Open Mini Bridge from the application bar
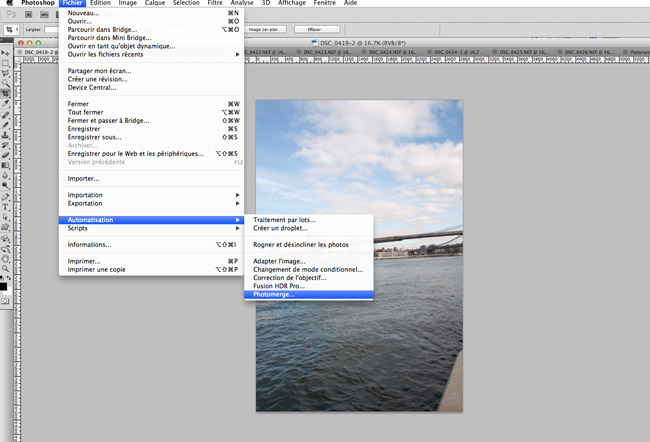This screenshot has width=650, height=442. [44, 14]
